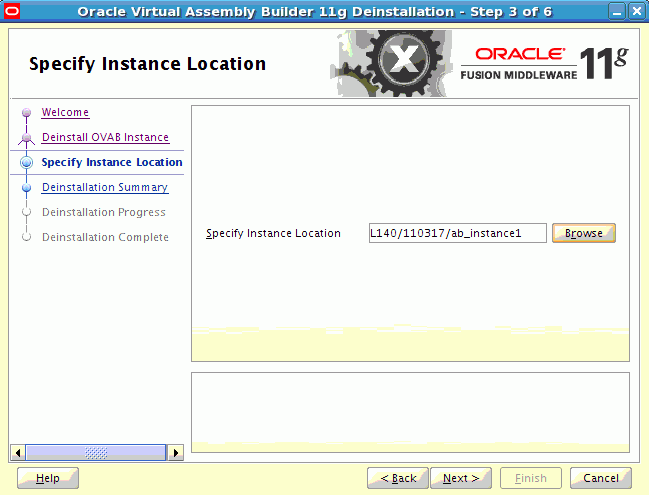Click the Oracle Fusion Middleware 11g logo

click(x=544, y=63)
